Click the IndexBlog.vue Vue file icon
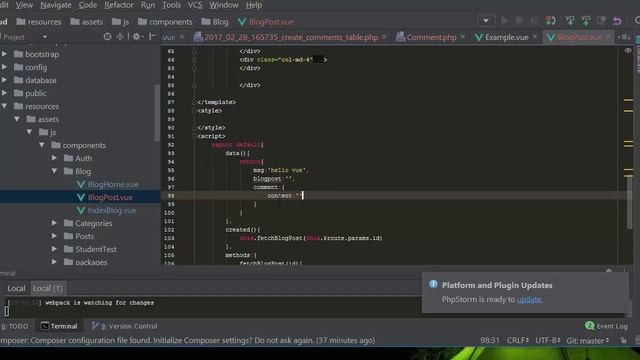 point(81,211)
